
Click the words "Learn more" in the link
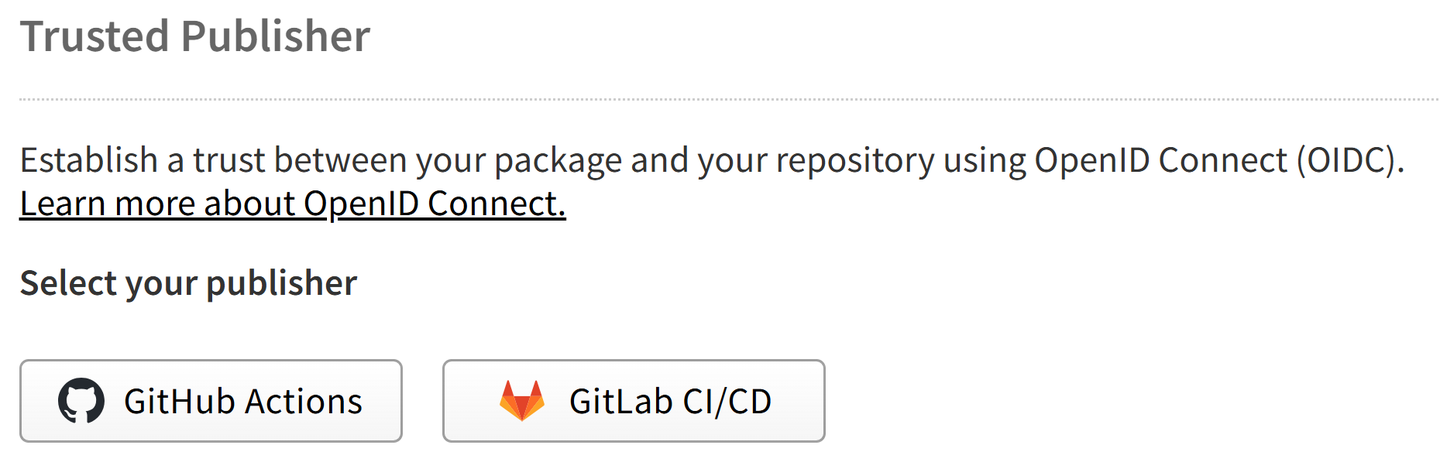108,204
